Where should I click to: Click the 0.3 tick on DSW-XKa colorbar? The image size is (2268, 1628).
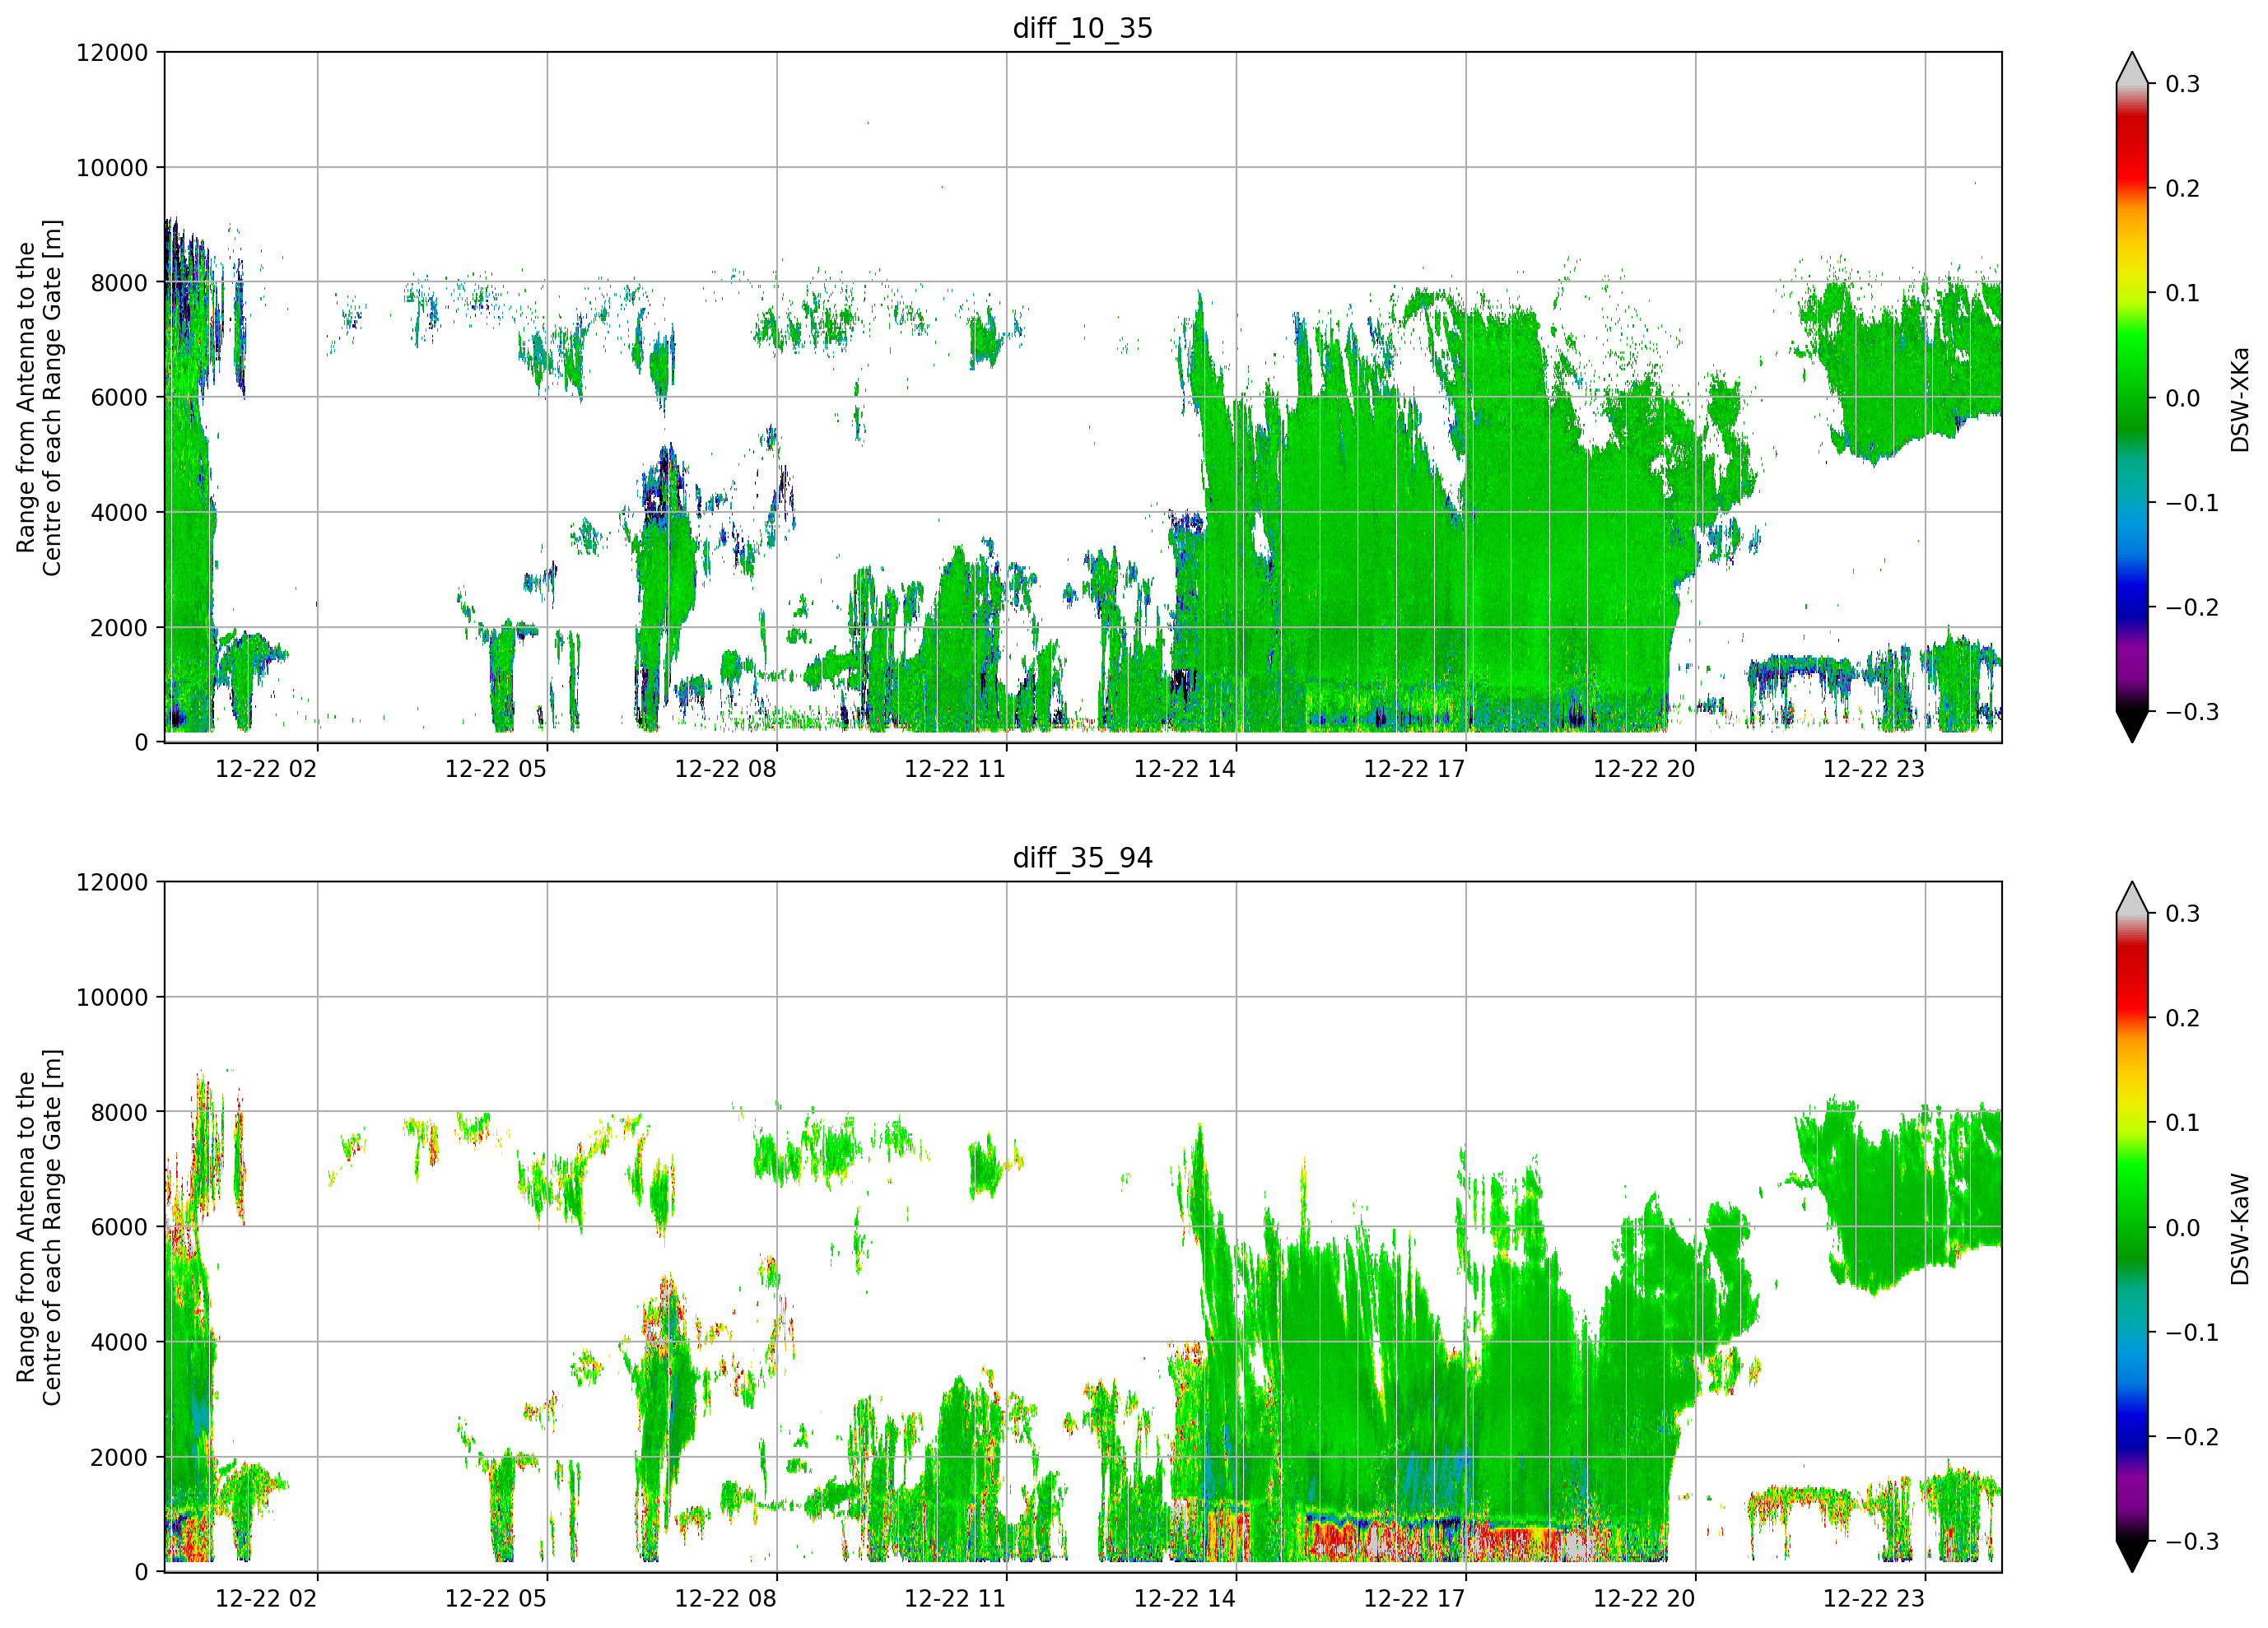[x=2183, y=84]
